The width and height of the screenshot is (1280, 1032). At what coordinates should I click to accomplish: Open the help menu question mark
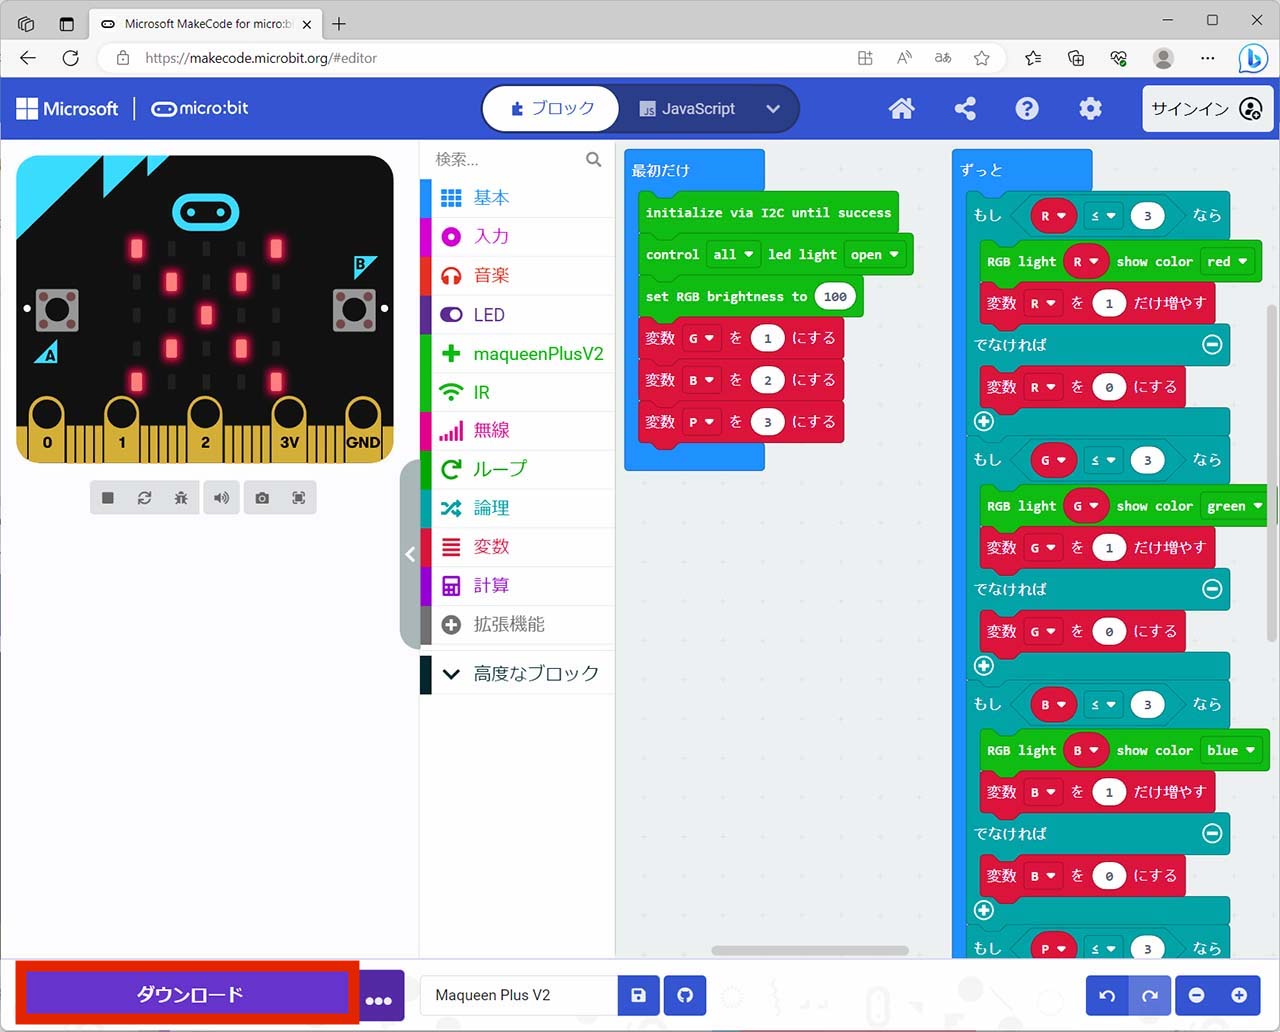point(1027,108)
